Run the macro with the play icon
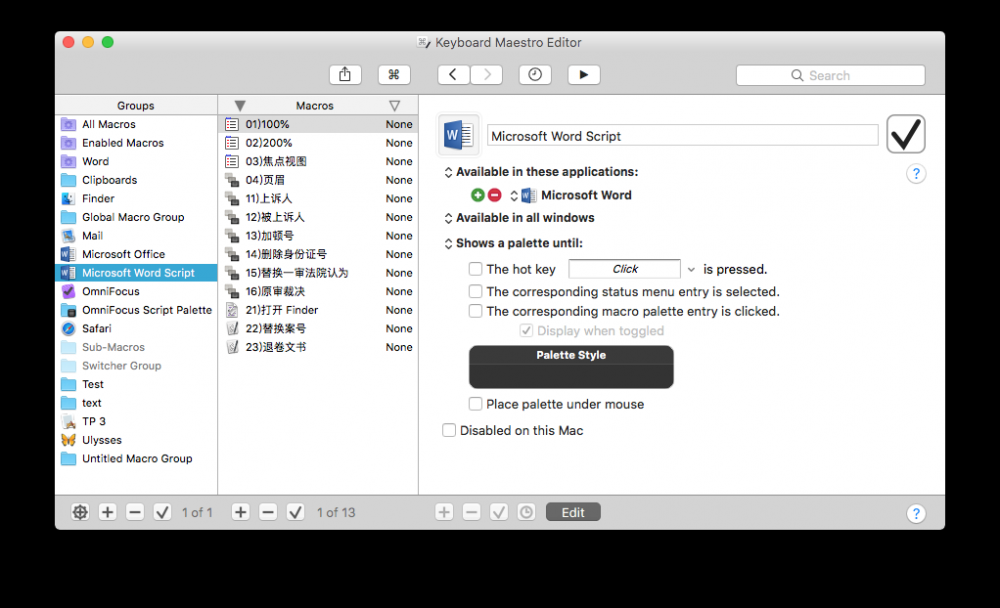Image resolution: width=1000 pixels, height=608 pixels. coord(583,74)
